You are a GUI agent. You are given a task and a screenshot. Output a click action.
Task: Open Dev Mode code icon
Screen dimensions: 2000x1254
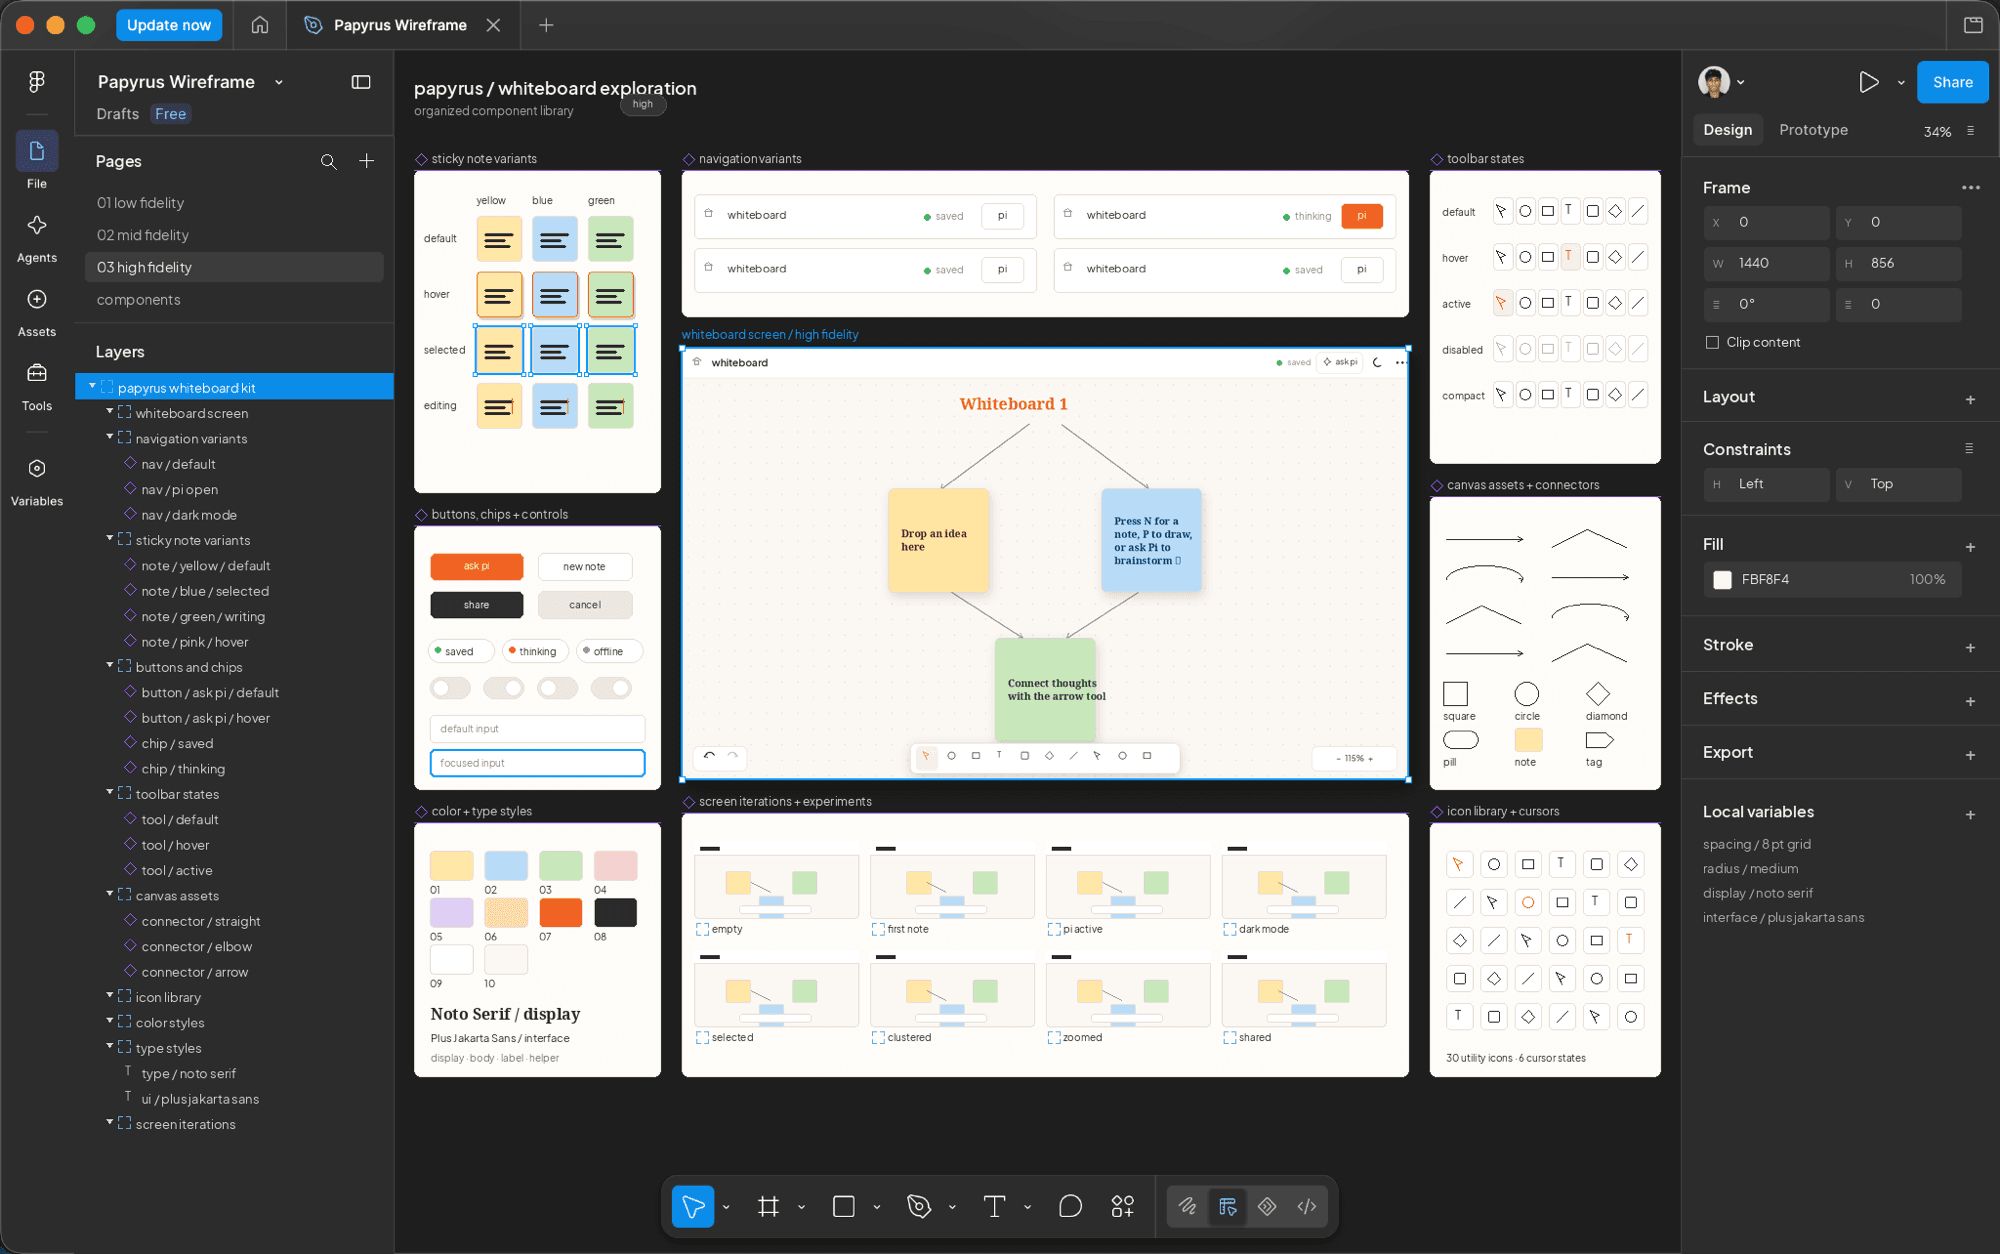[1307, 1206]
